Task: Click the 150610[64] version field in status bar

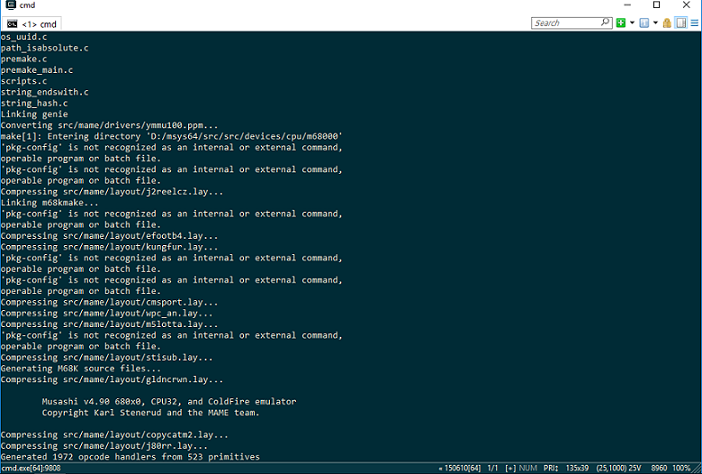Action: point(462,467)
